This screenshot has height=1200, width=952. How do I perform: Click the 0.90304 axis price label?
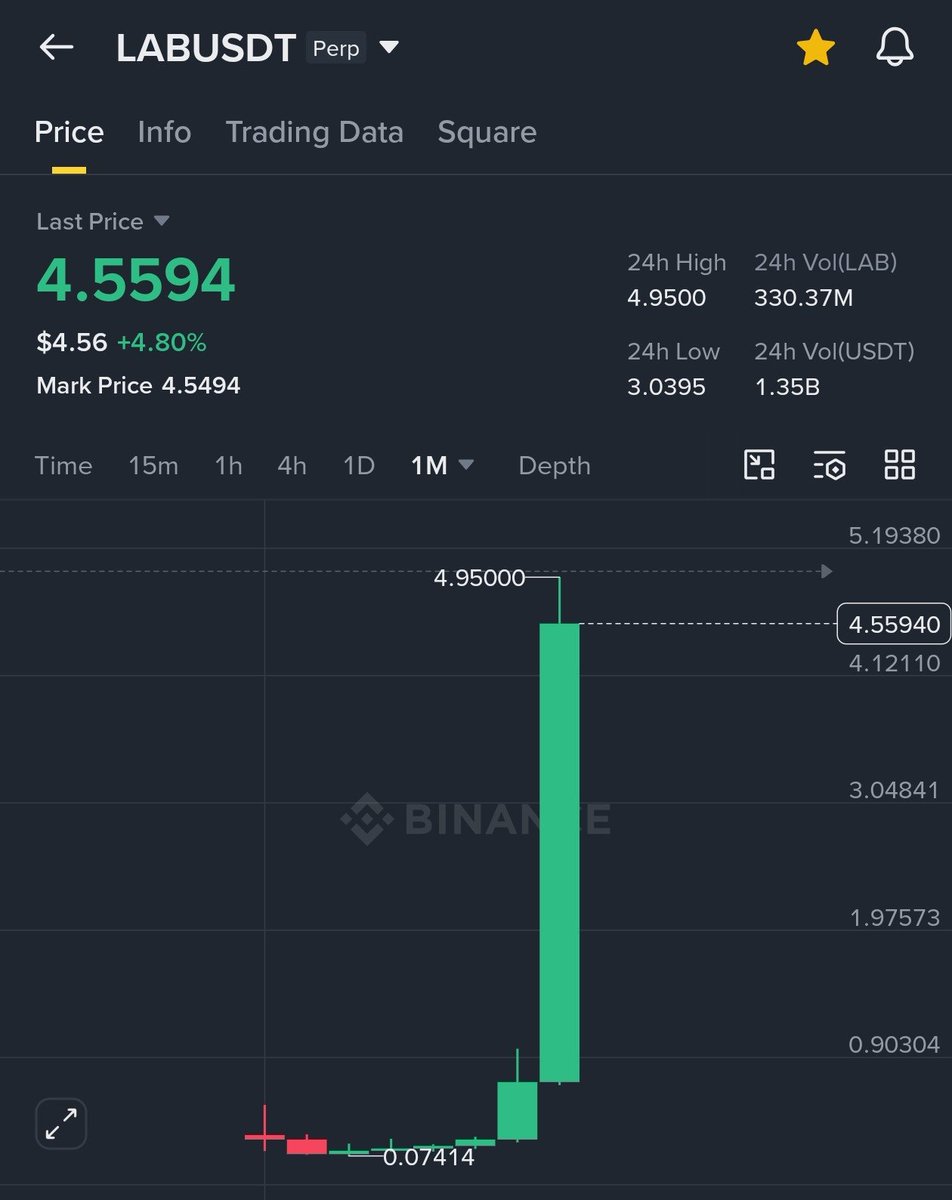pos(894,1044)
